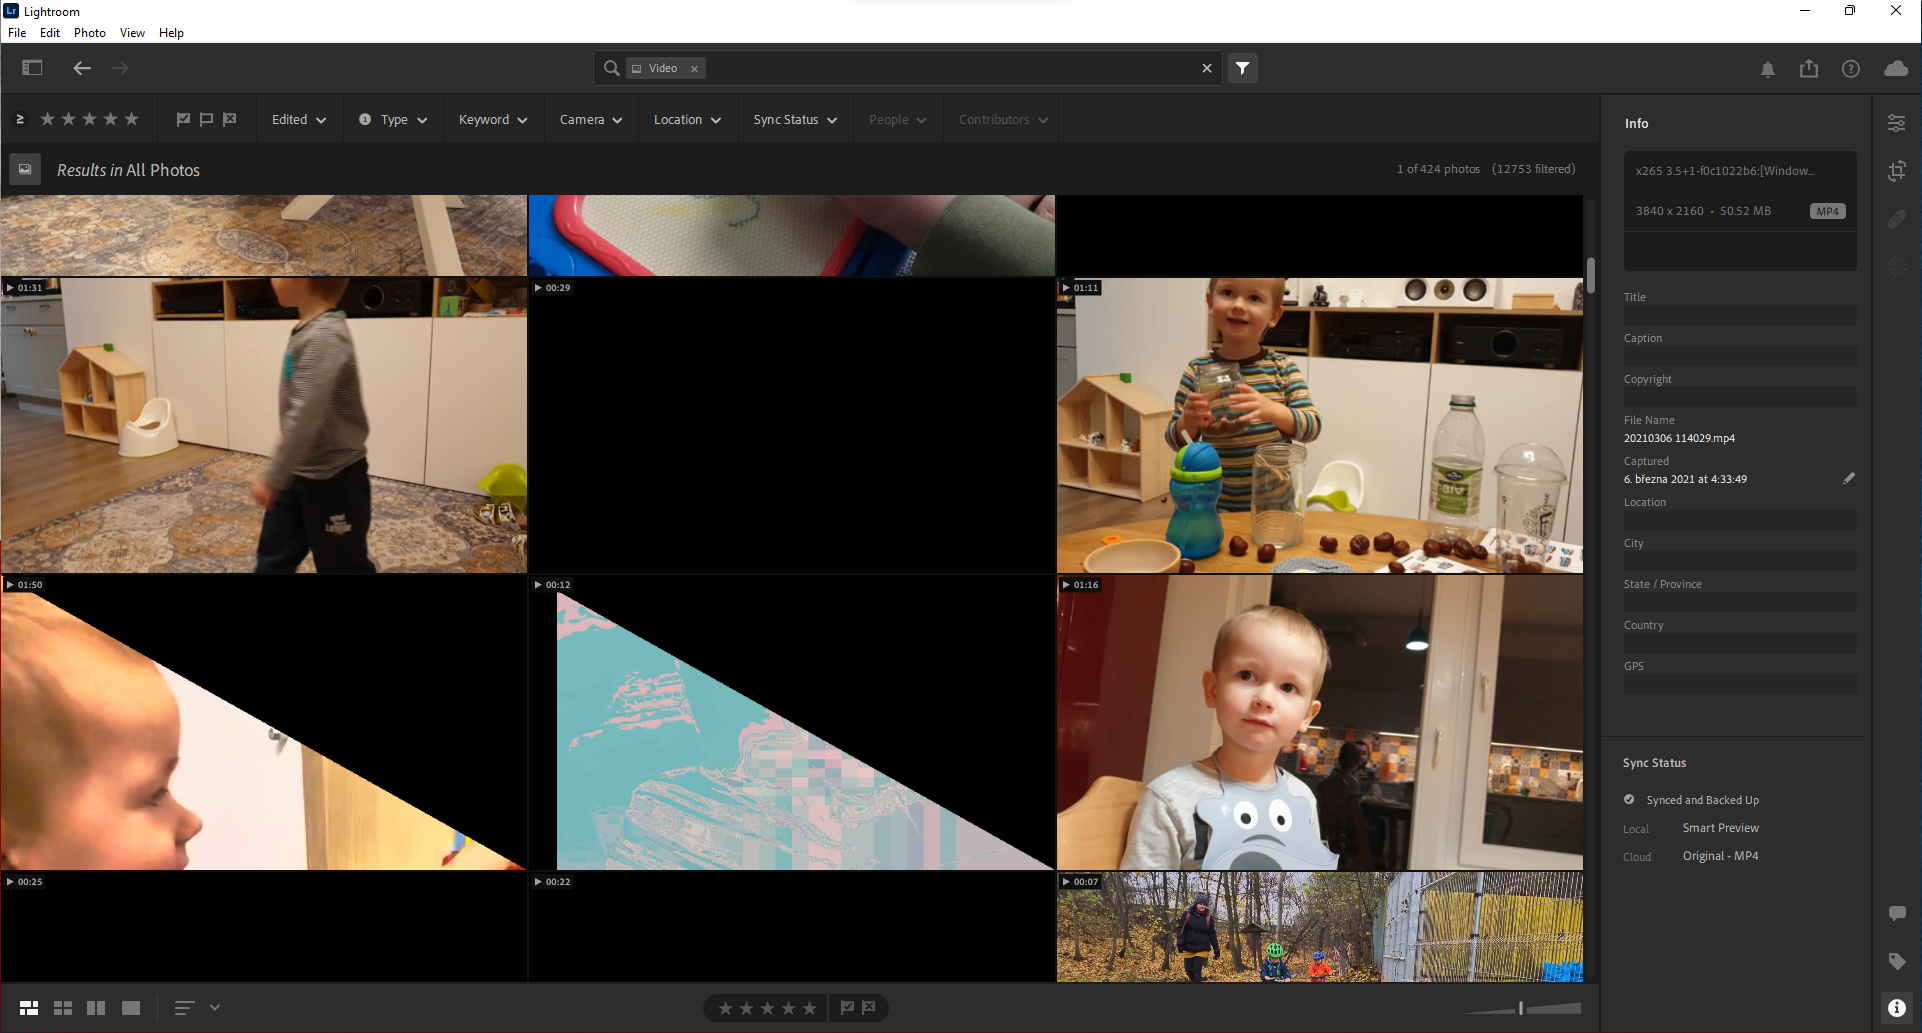Select the Crop tool in right sidebar
This screenshot has width=1922, height=1033.
coord(1897,171)
